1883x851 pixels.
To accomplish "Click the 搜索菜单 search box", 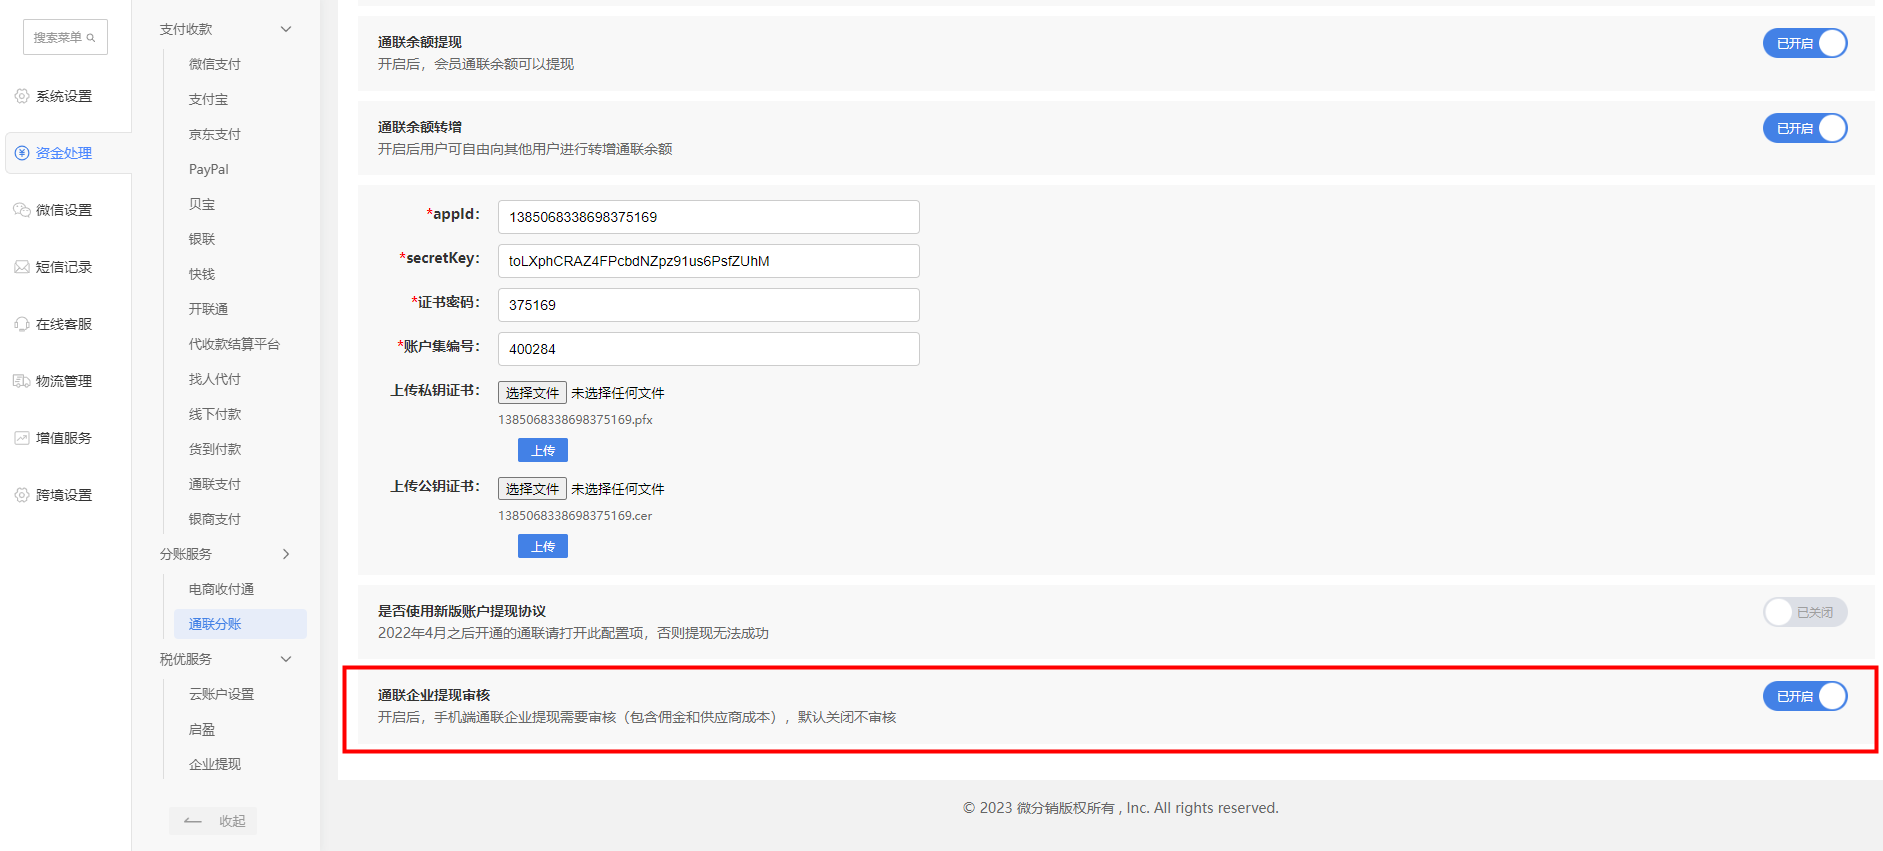I will (65, 38).
